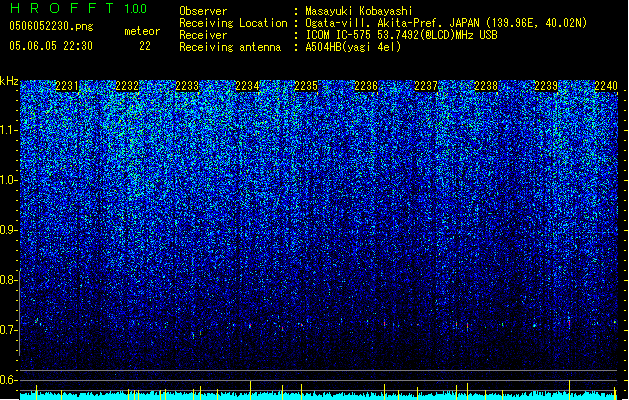Click the meteor count value 22
The height and width of the screenshot is (400, 629).
[x=145, y=46]
